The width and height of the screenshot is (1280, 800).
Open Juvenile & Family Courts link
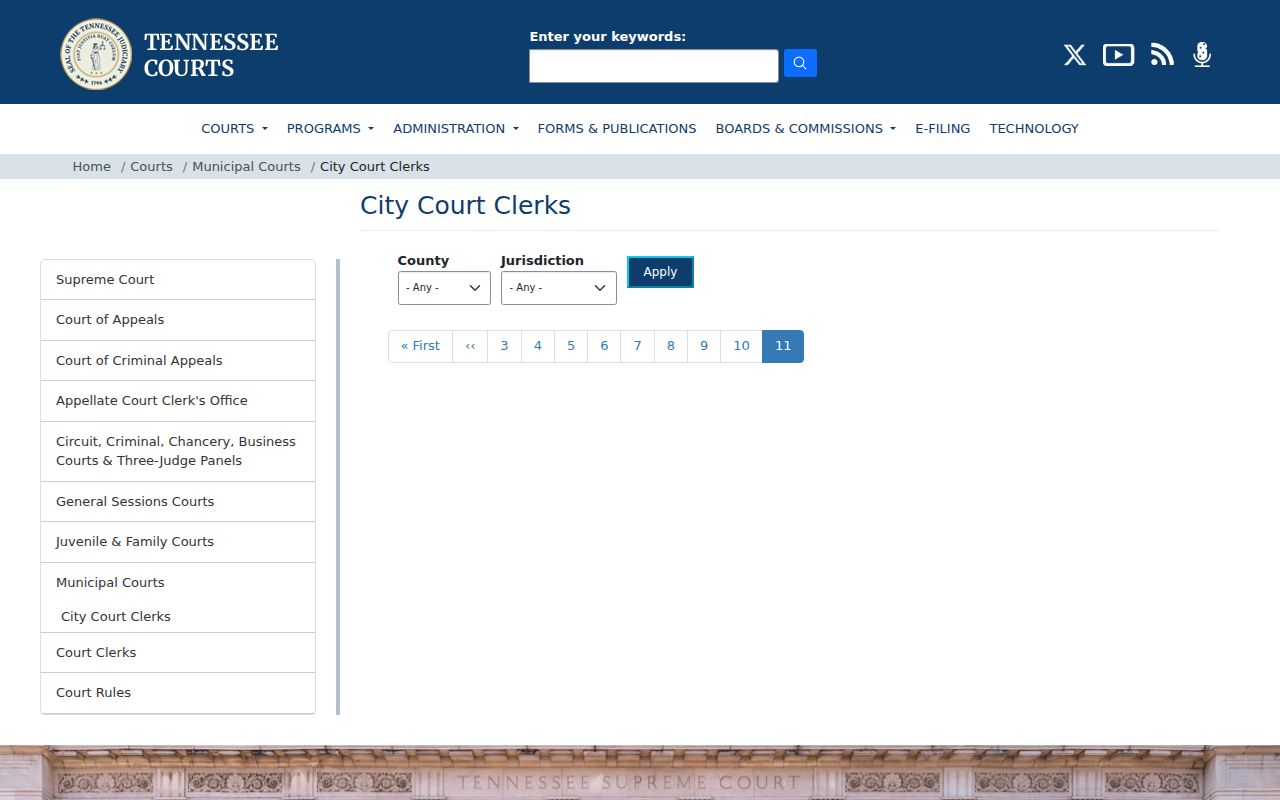pos(178,542)
